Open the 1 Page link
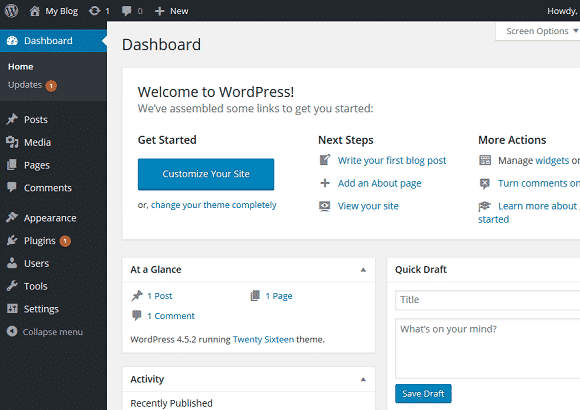The image size is (580, 410). (279, 296)
